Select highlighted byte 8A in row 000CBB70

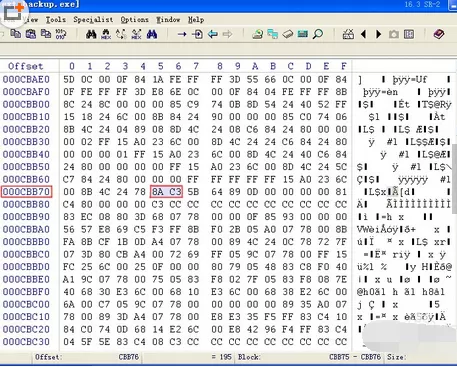pyautogui.click(x=158, y=192)
